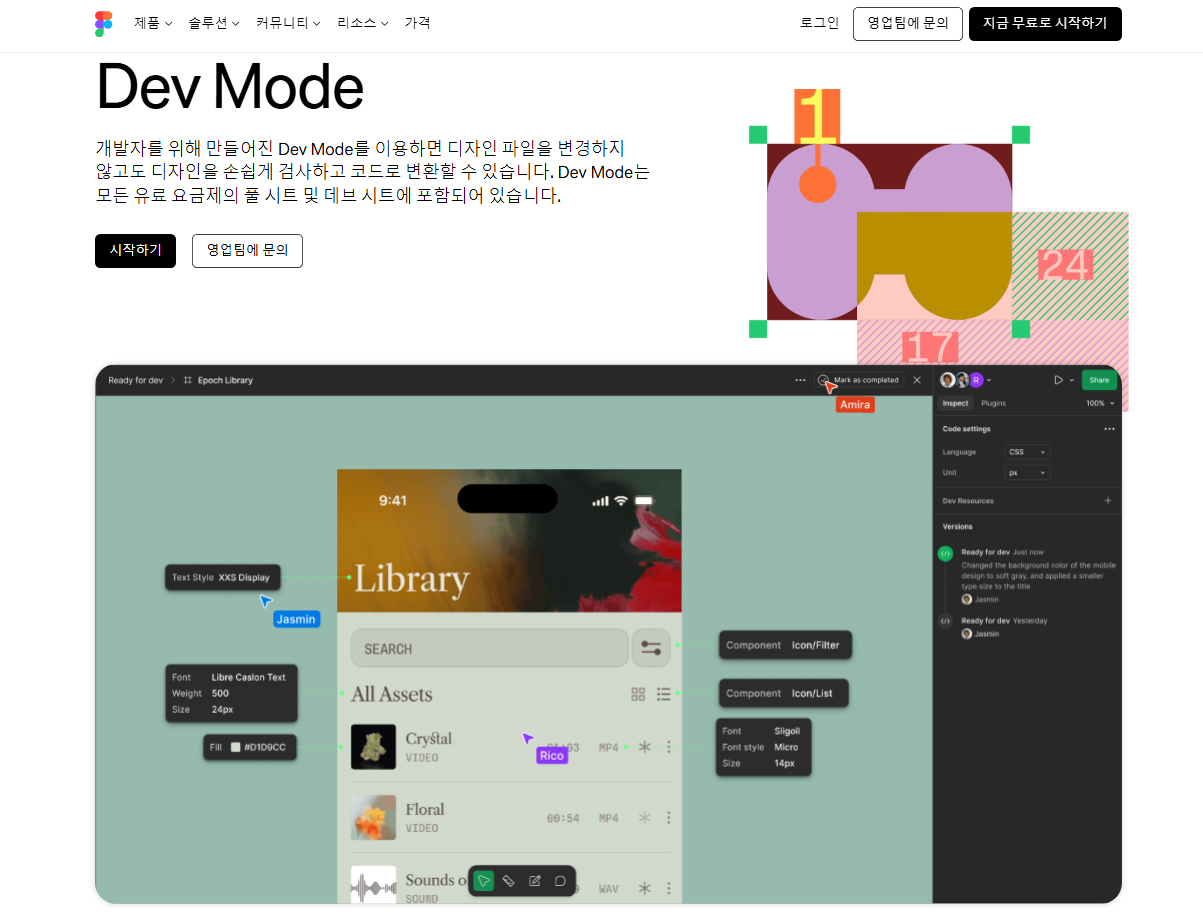
Task: Click the #D1D9CC fill color swatch
Action: coord(236,747)
